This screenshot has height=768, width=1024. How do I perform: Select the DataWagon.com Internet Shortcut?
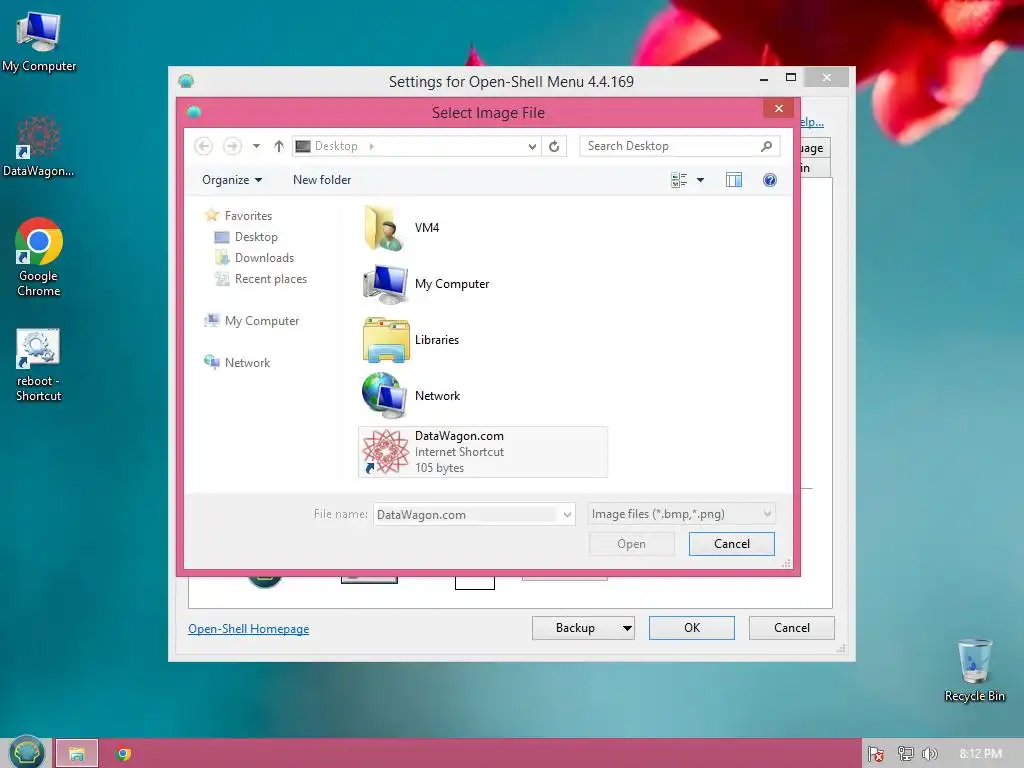483,452
